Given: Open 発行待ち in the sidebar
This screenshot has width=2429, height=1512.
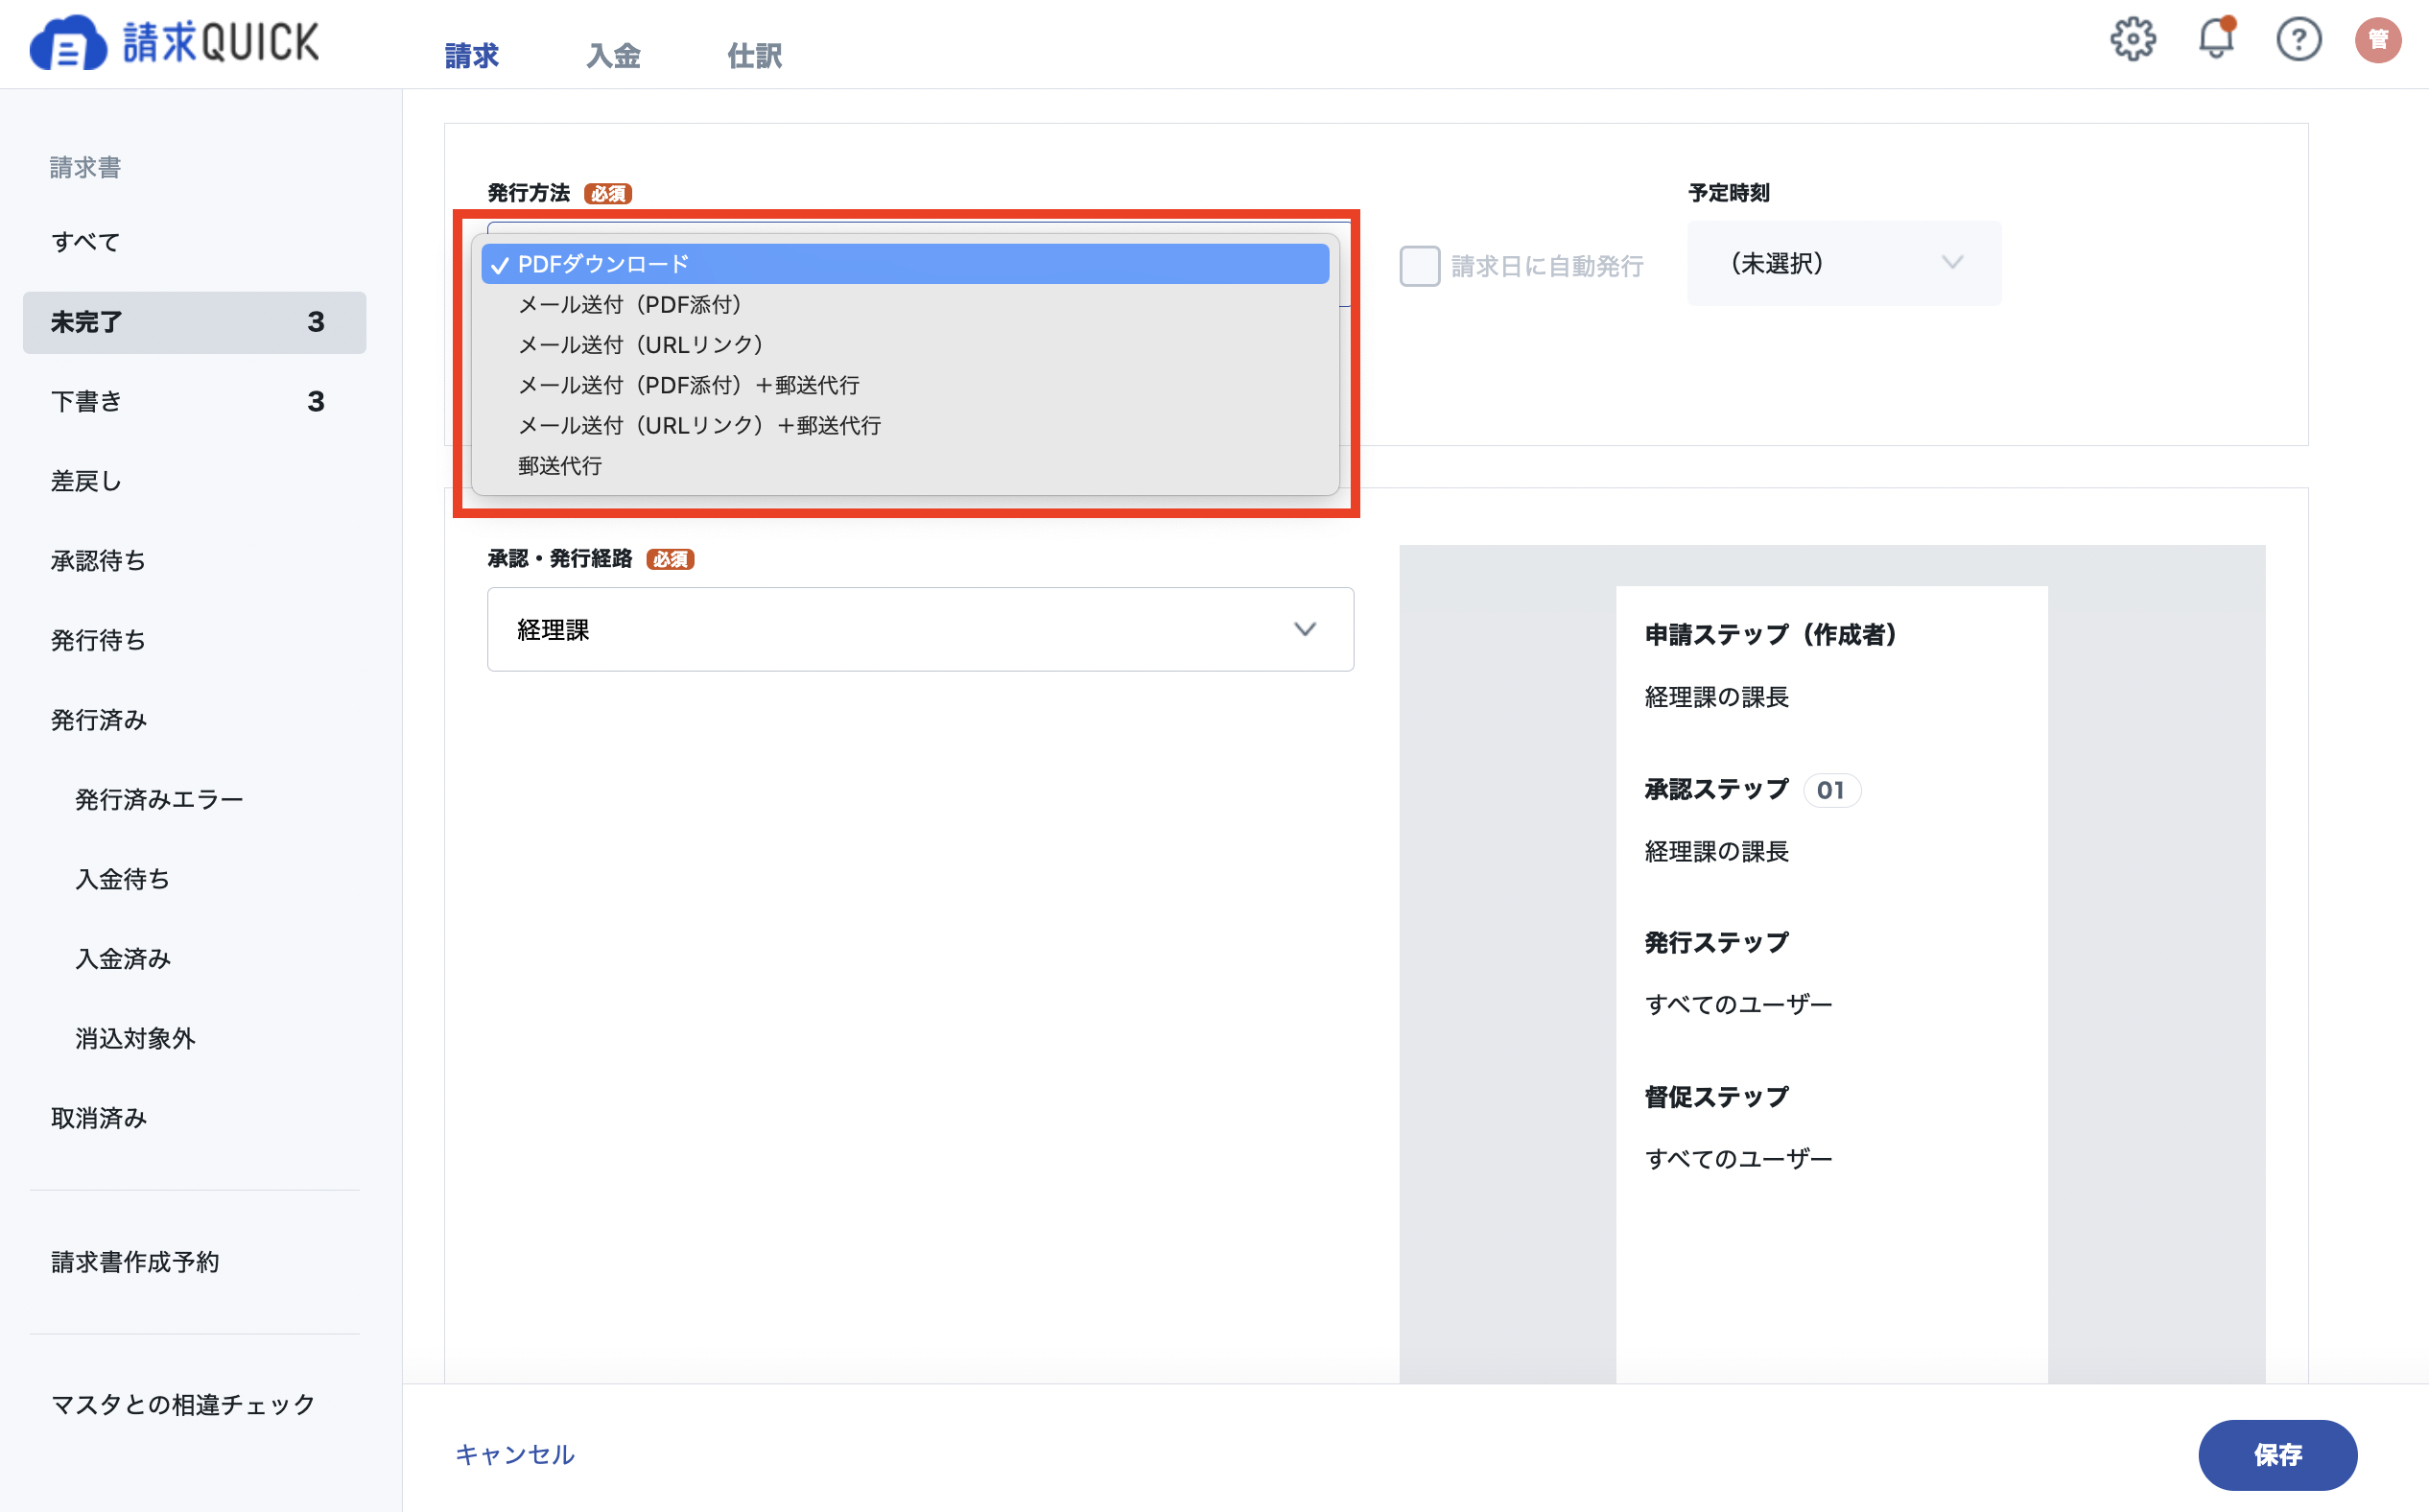Looking at the screenshot, I should (195, 640).
